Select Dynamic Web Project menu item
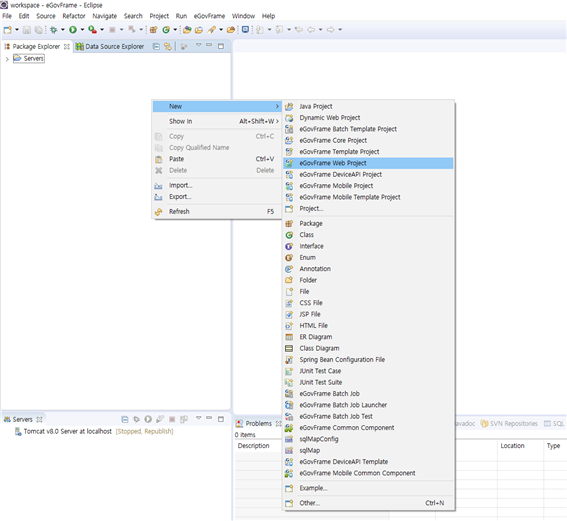 click(x=368, y=118)
